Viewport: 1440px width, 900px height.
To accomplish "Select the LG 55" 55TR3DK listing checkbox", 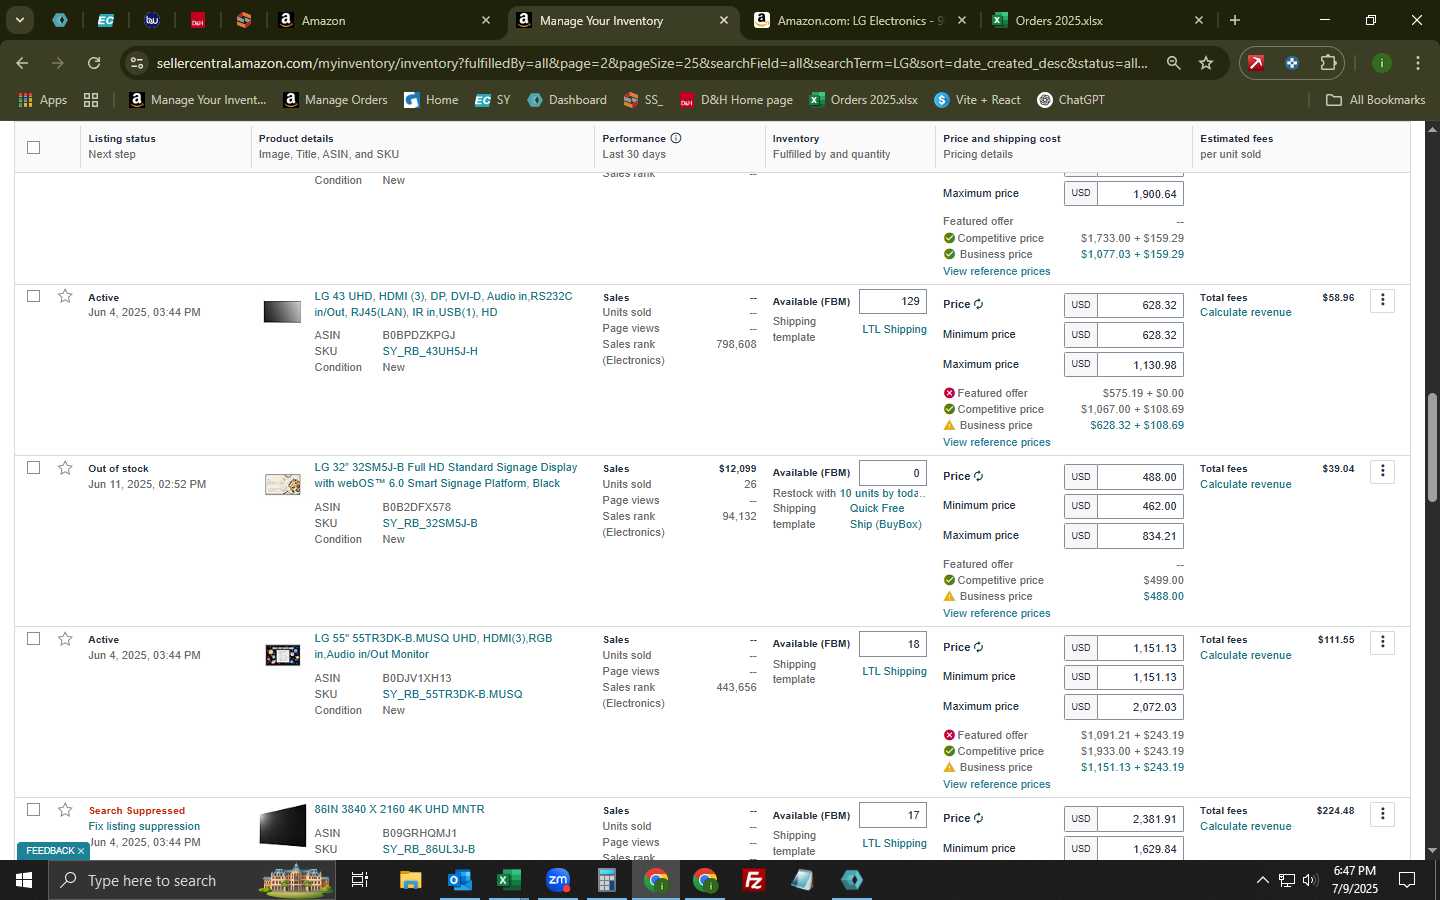I will tap(33, 639).
